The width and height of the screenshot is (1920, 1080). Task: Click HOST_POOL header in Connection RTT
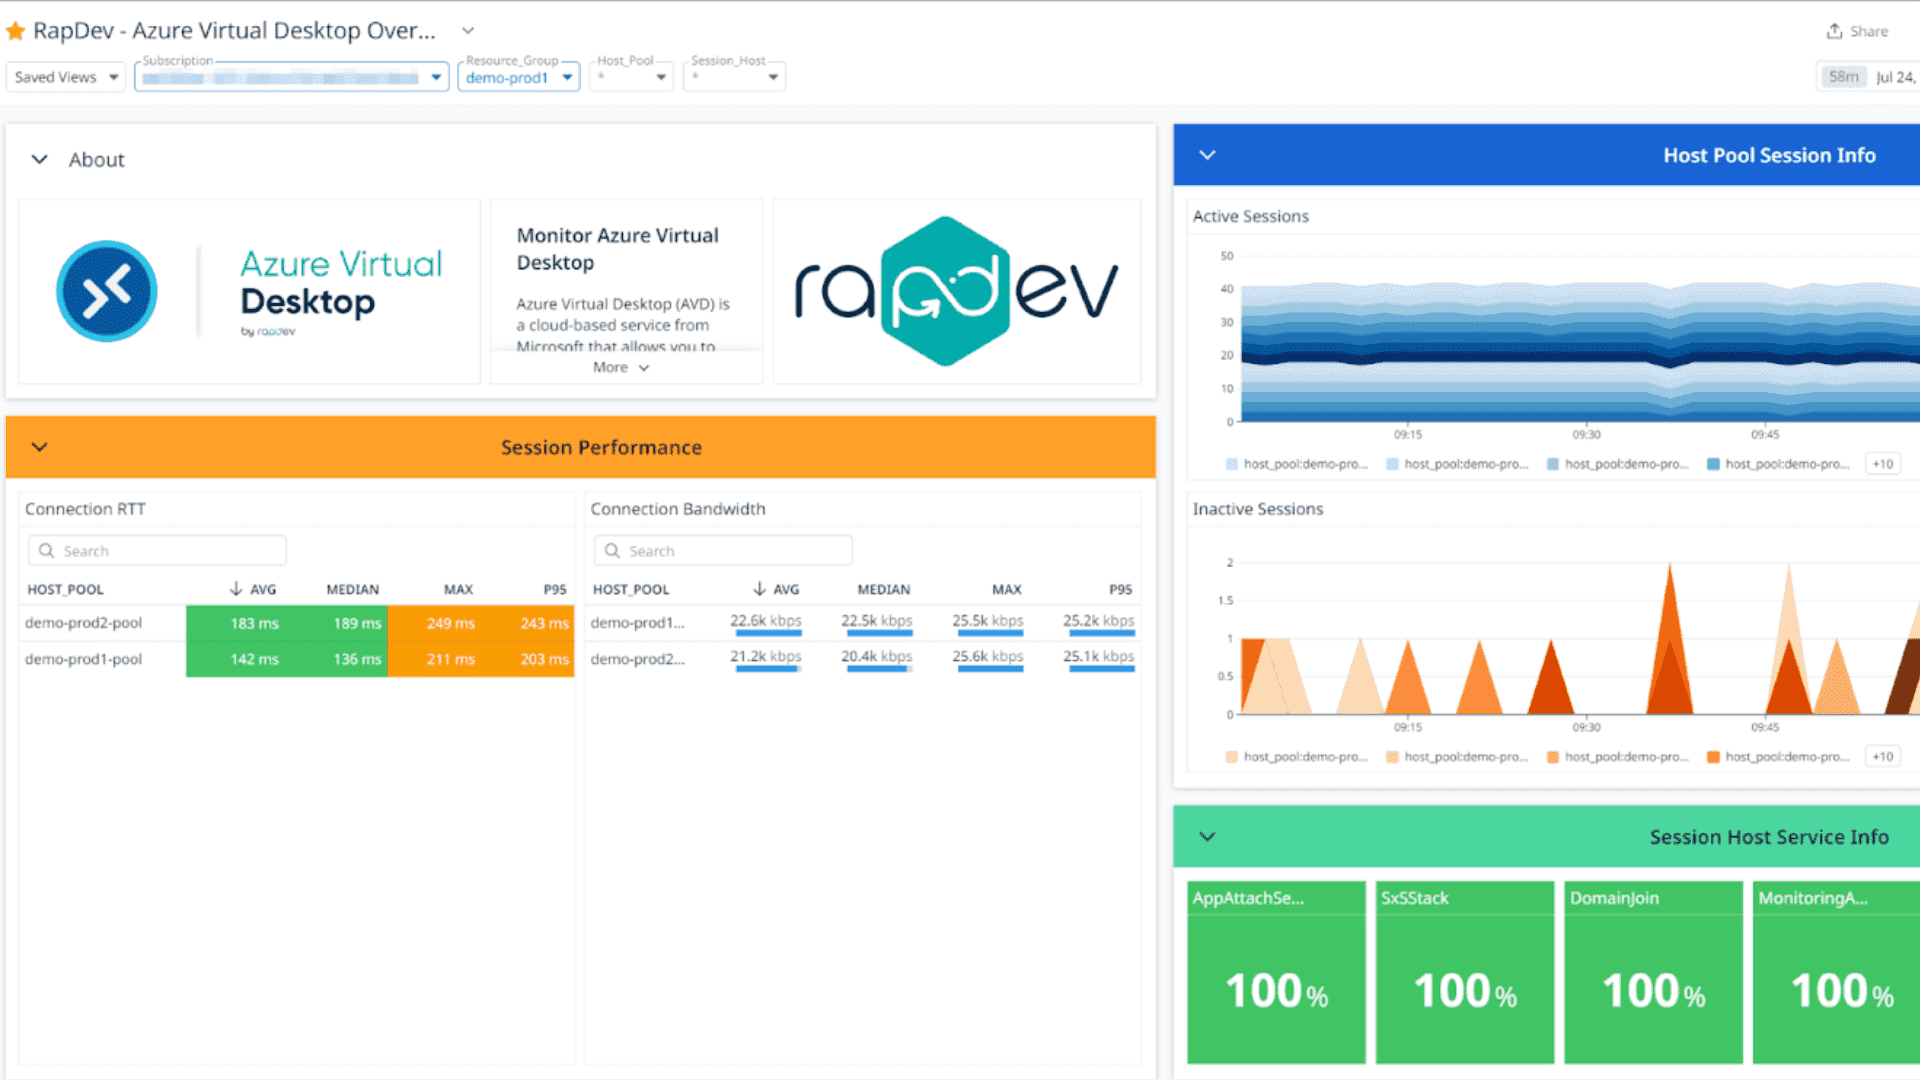tap(65, 589)
